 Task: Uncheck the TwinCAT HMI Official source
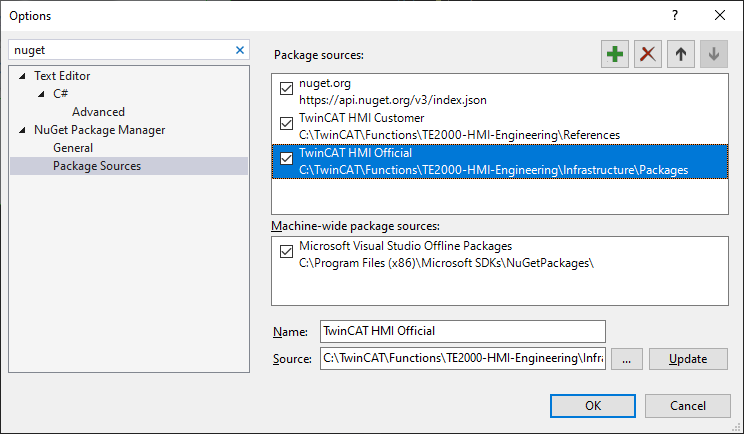coord(286,158)
